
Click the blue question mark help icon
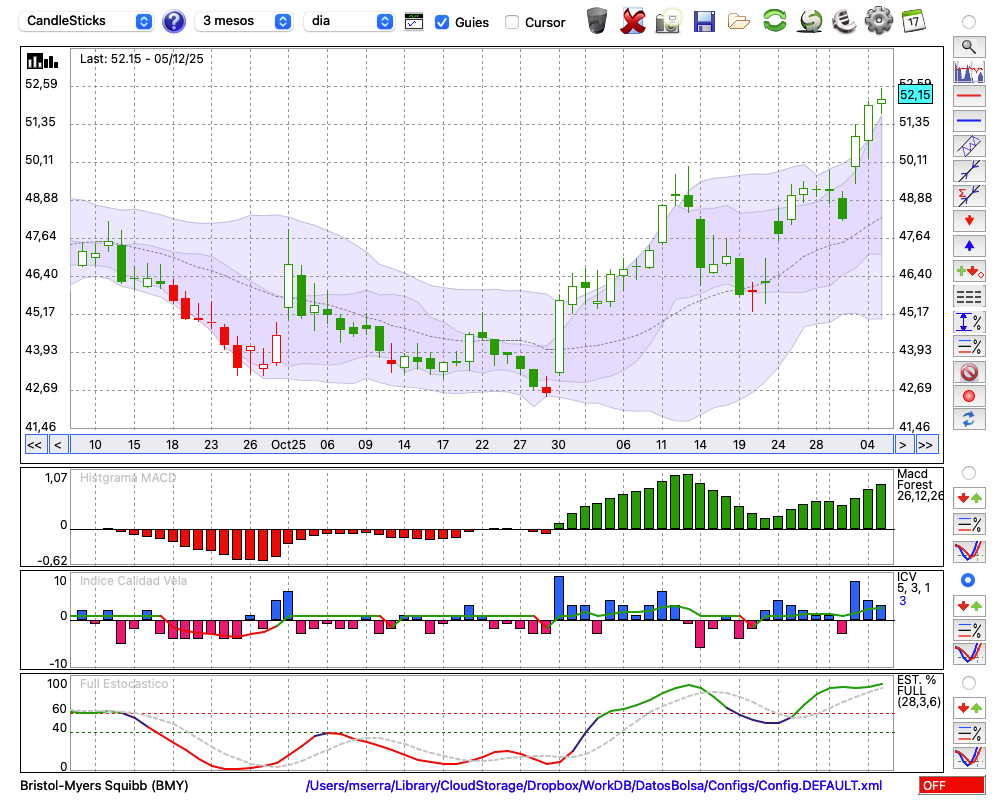click(173, 21)
